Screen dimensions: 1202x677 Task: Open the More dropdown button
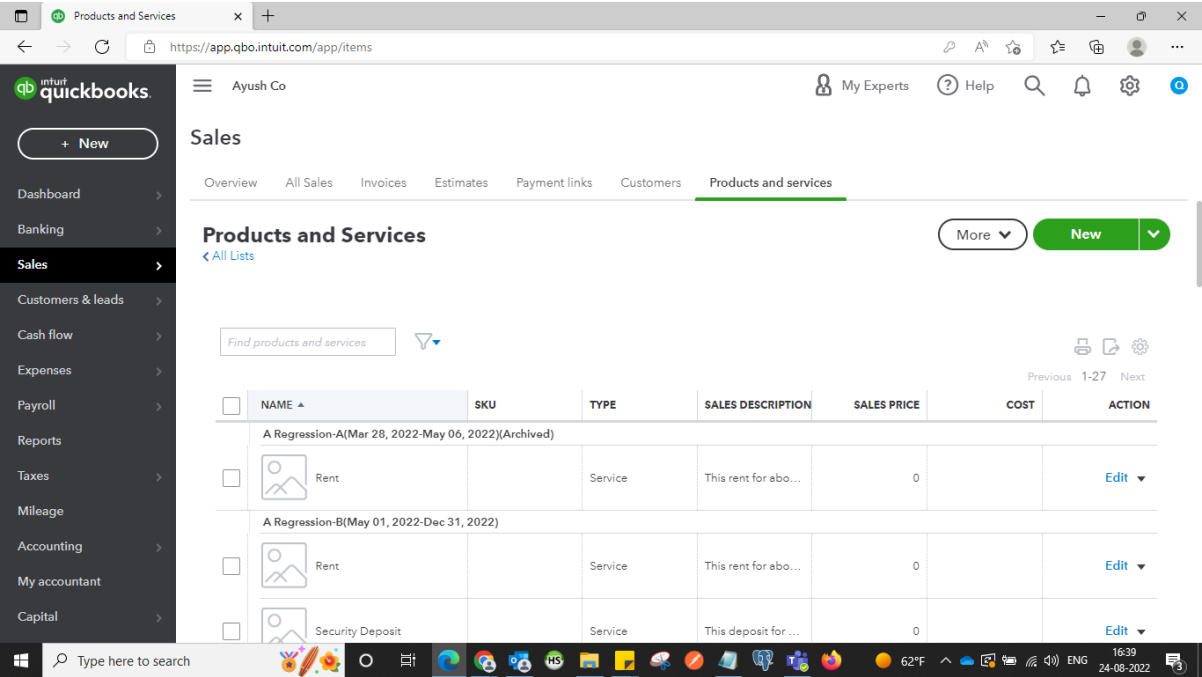coord(982,235)
